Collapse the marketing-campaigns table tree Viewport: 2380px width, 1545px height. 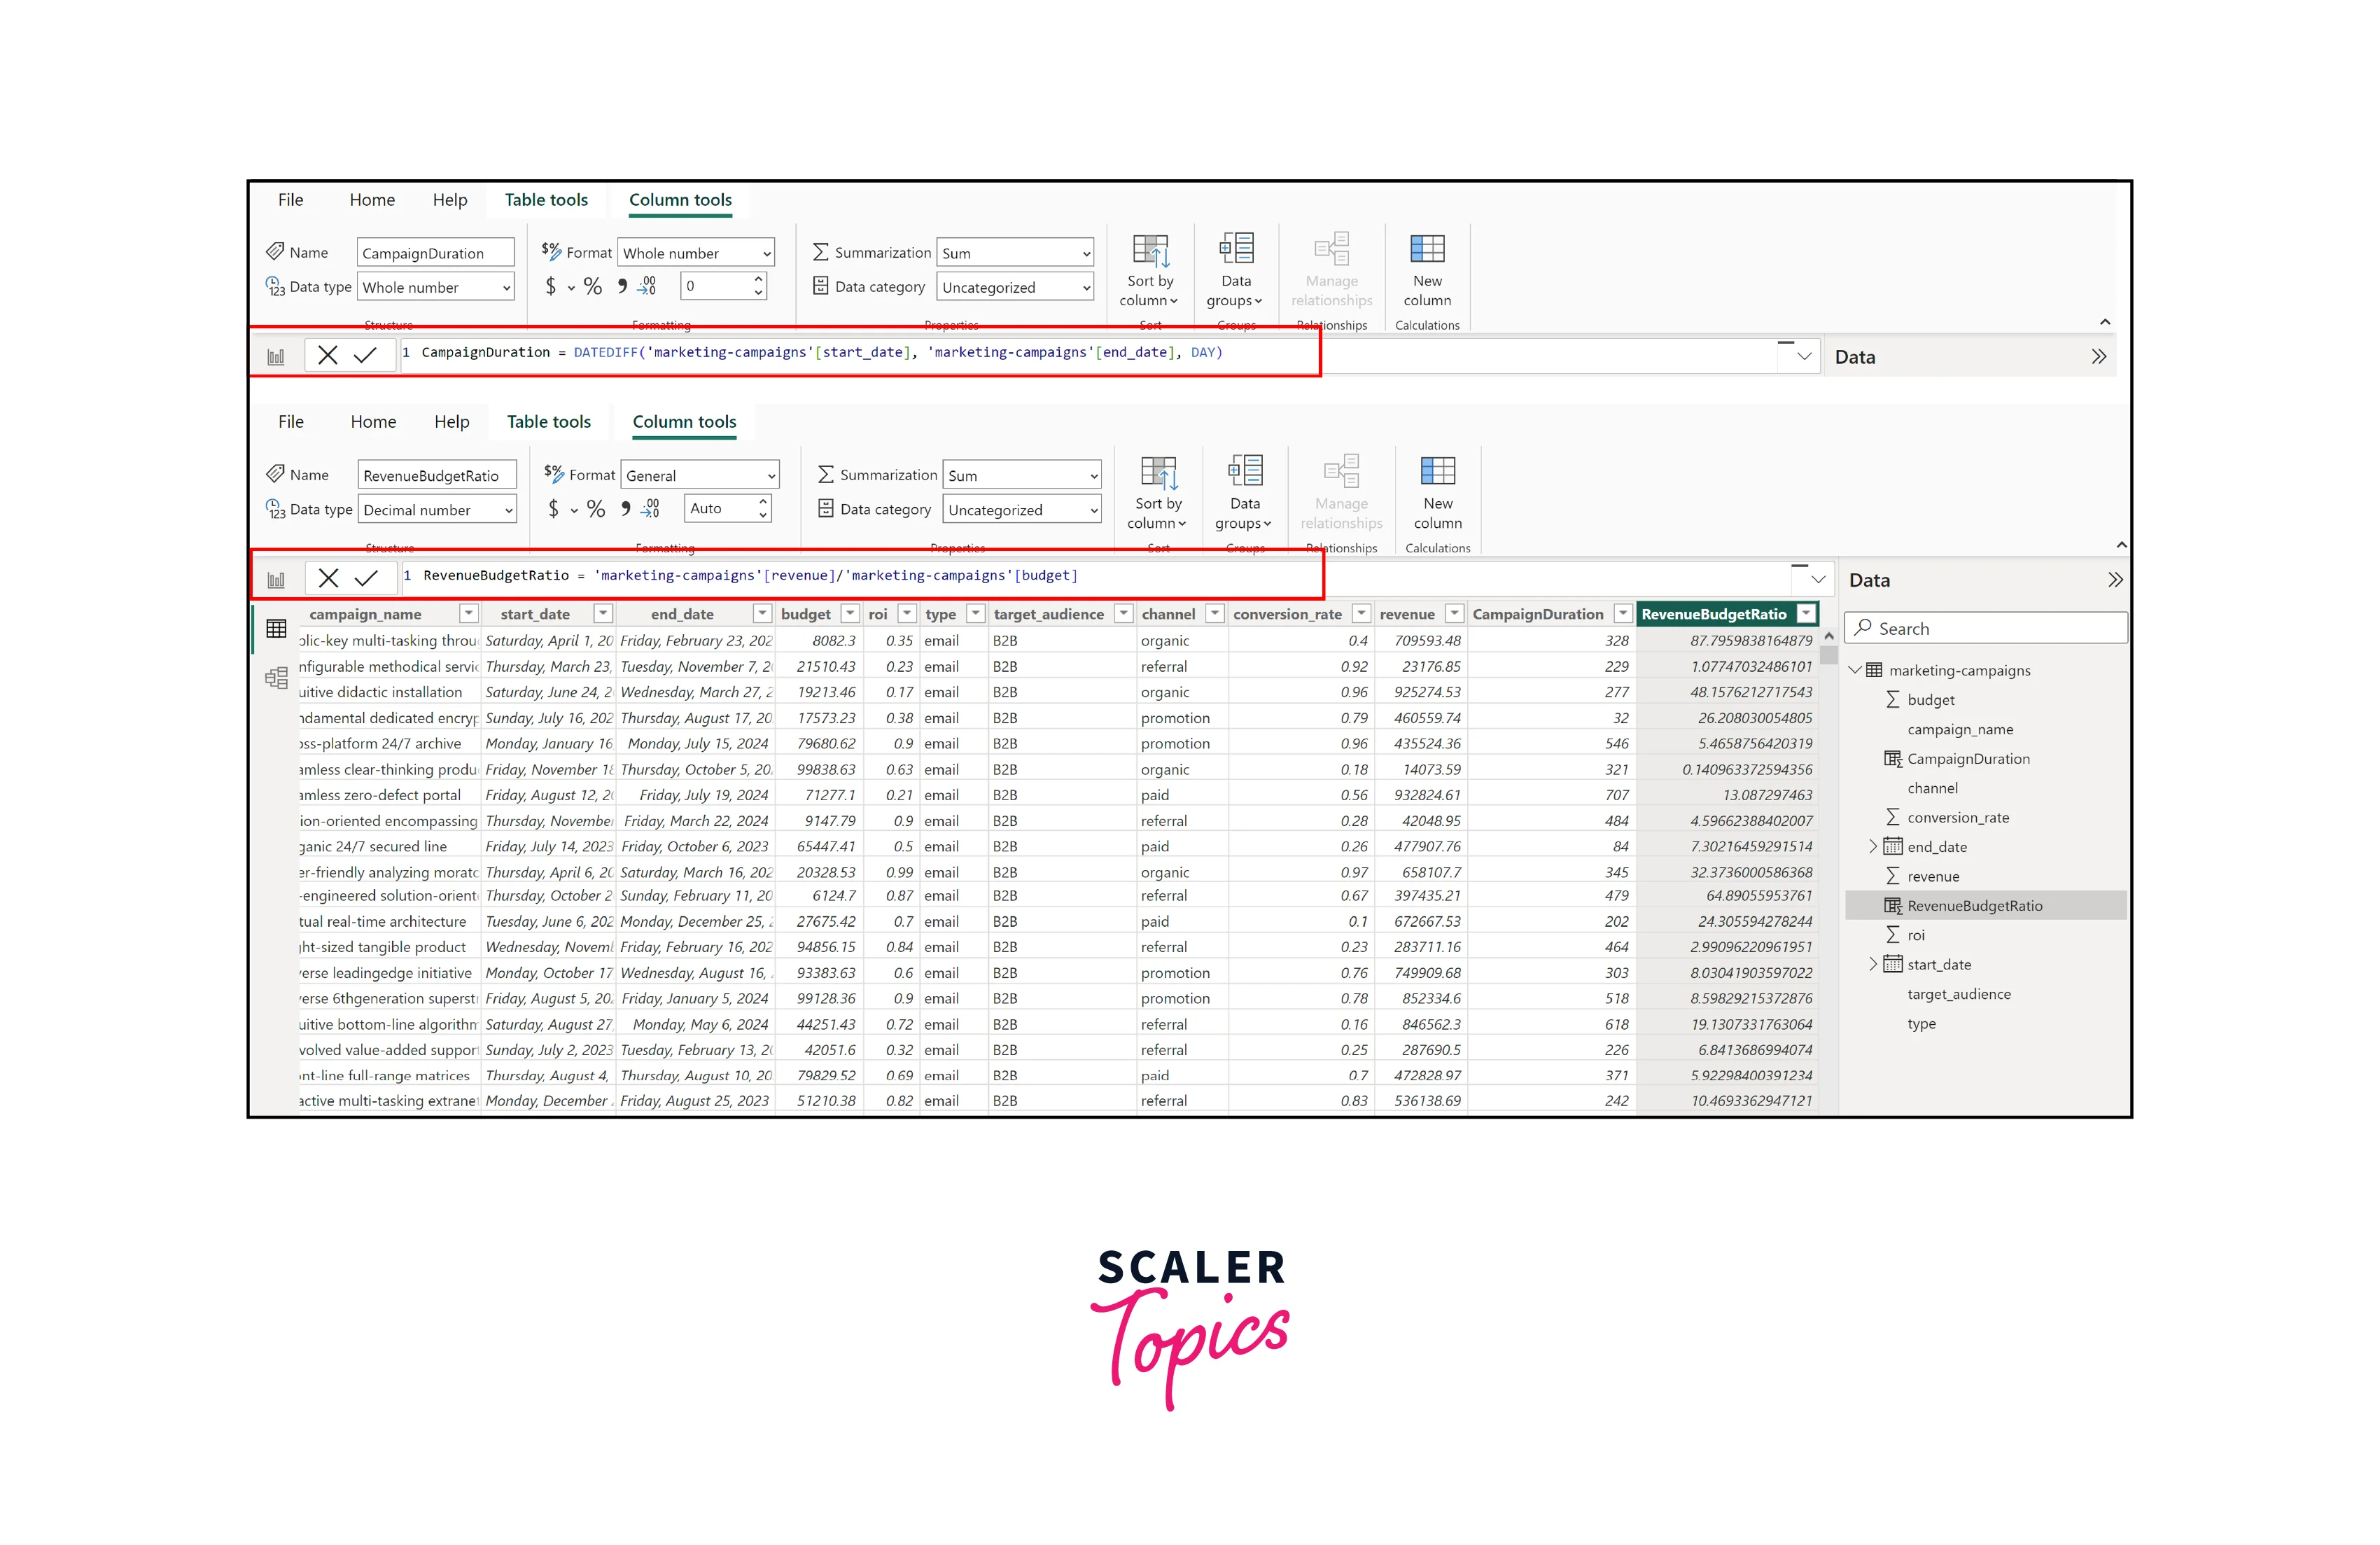(x=1855, y=670)
